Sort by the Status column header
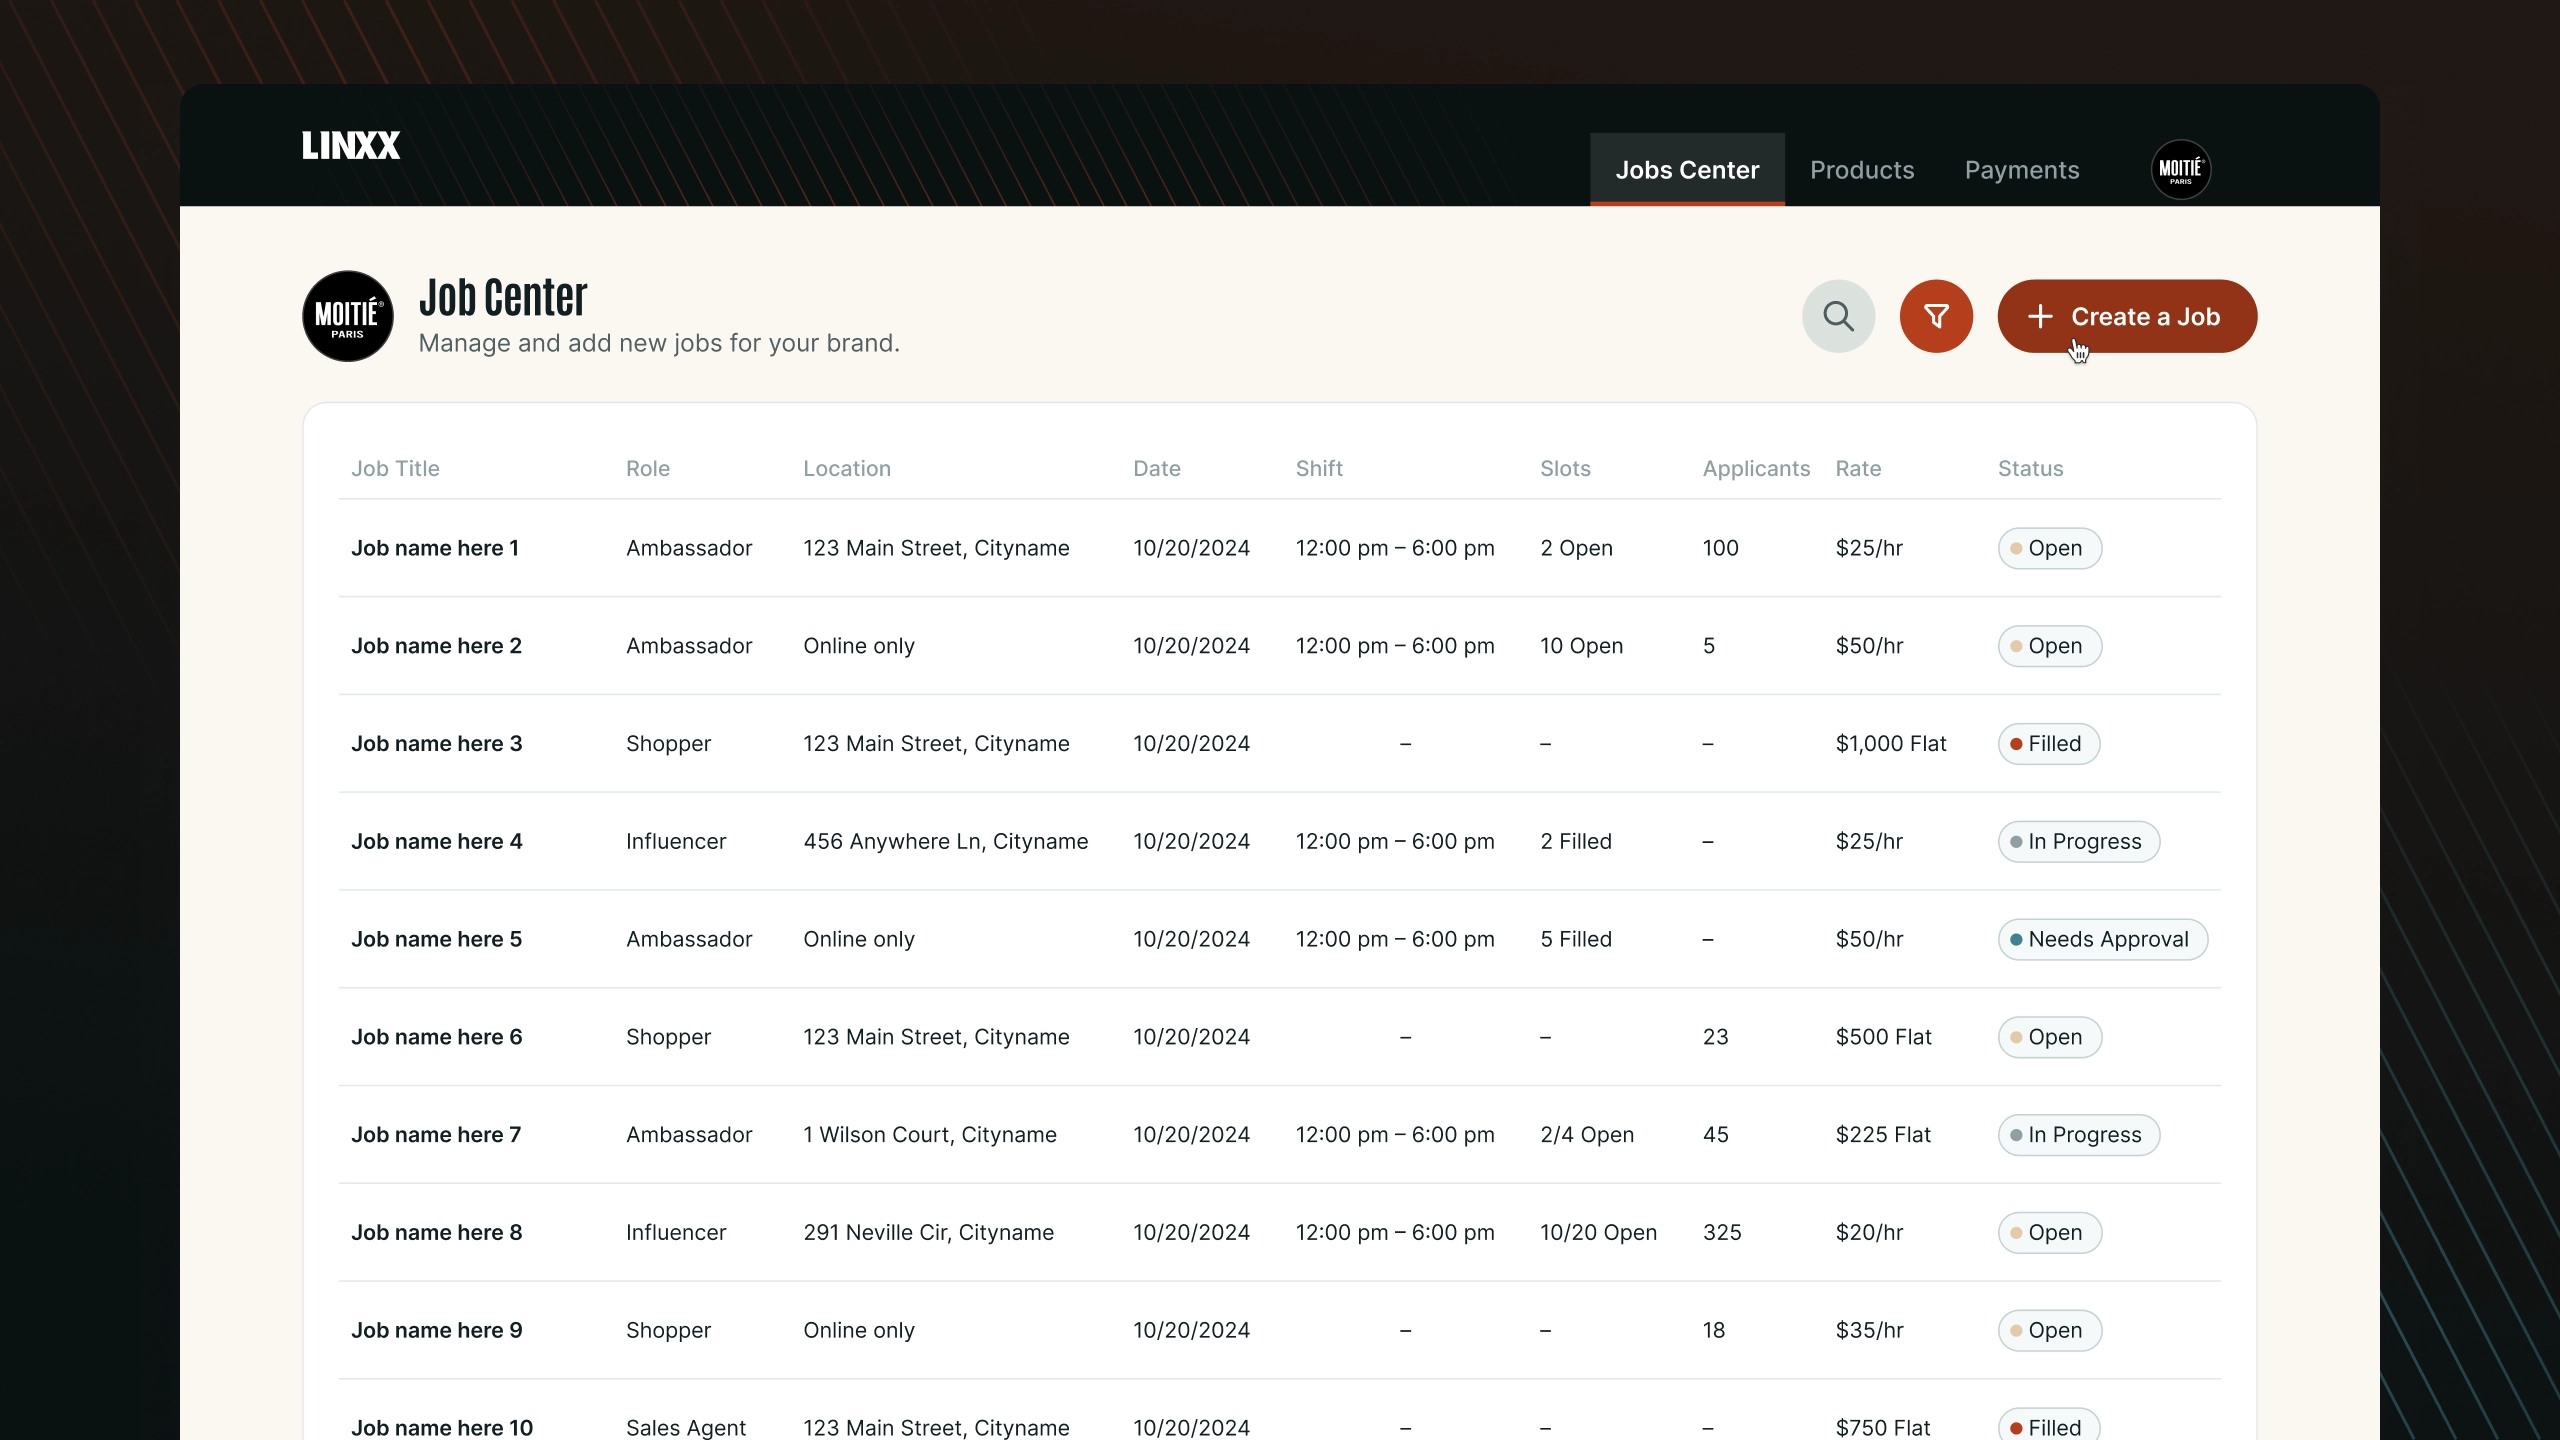2560x1440 pixels. [x=2030, y=469]
